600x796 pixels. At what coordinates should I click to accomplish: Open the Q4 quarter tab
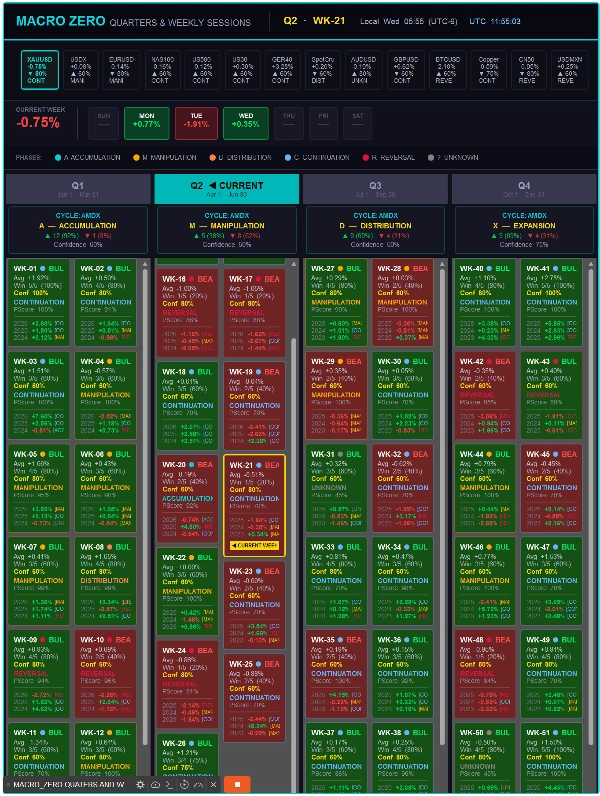524,189
